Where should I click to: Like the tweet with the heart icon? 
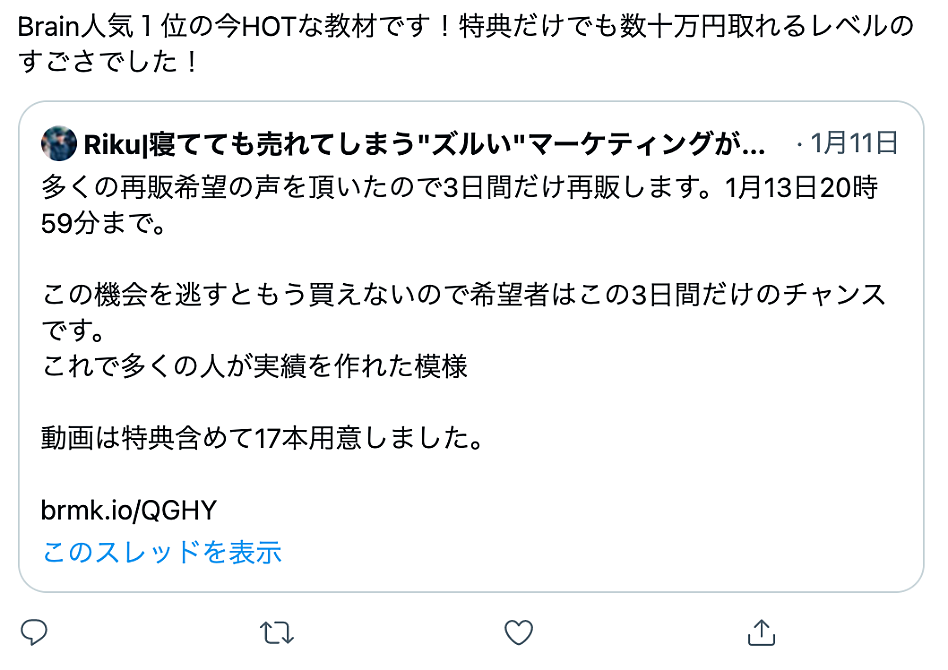519,633
